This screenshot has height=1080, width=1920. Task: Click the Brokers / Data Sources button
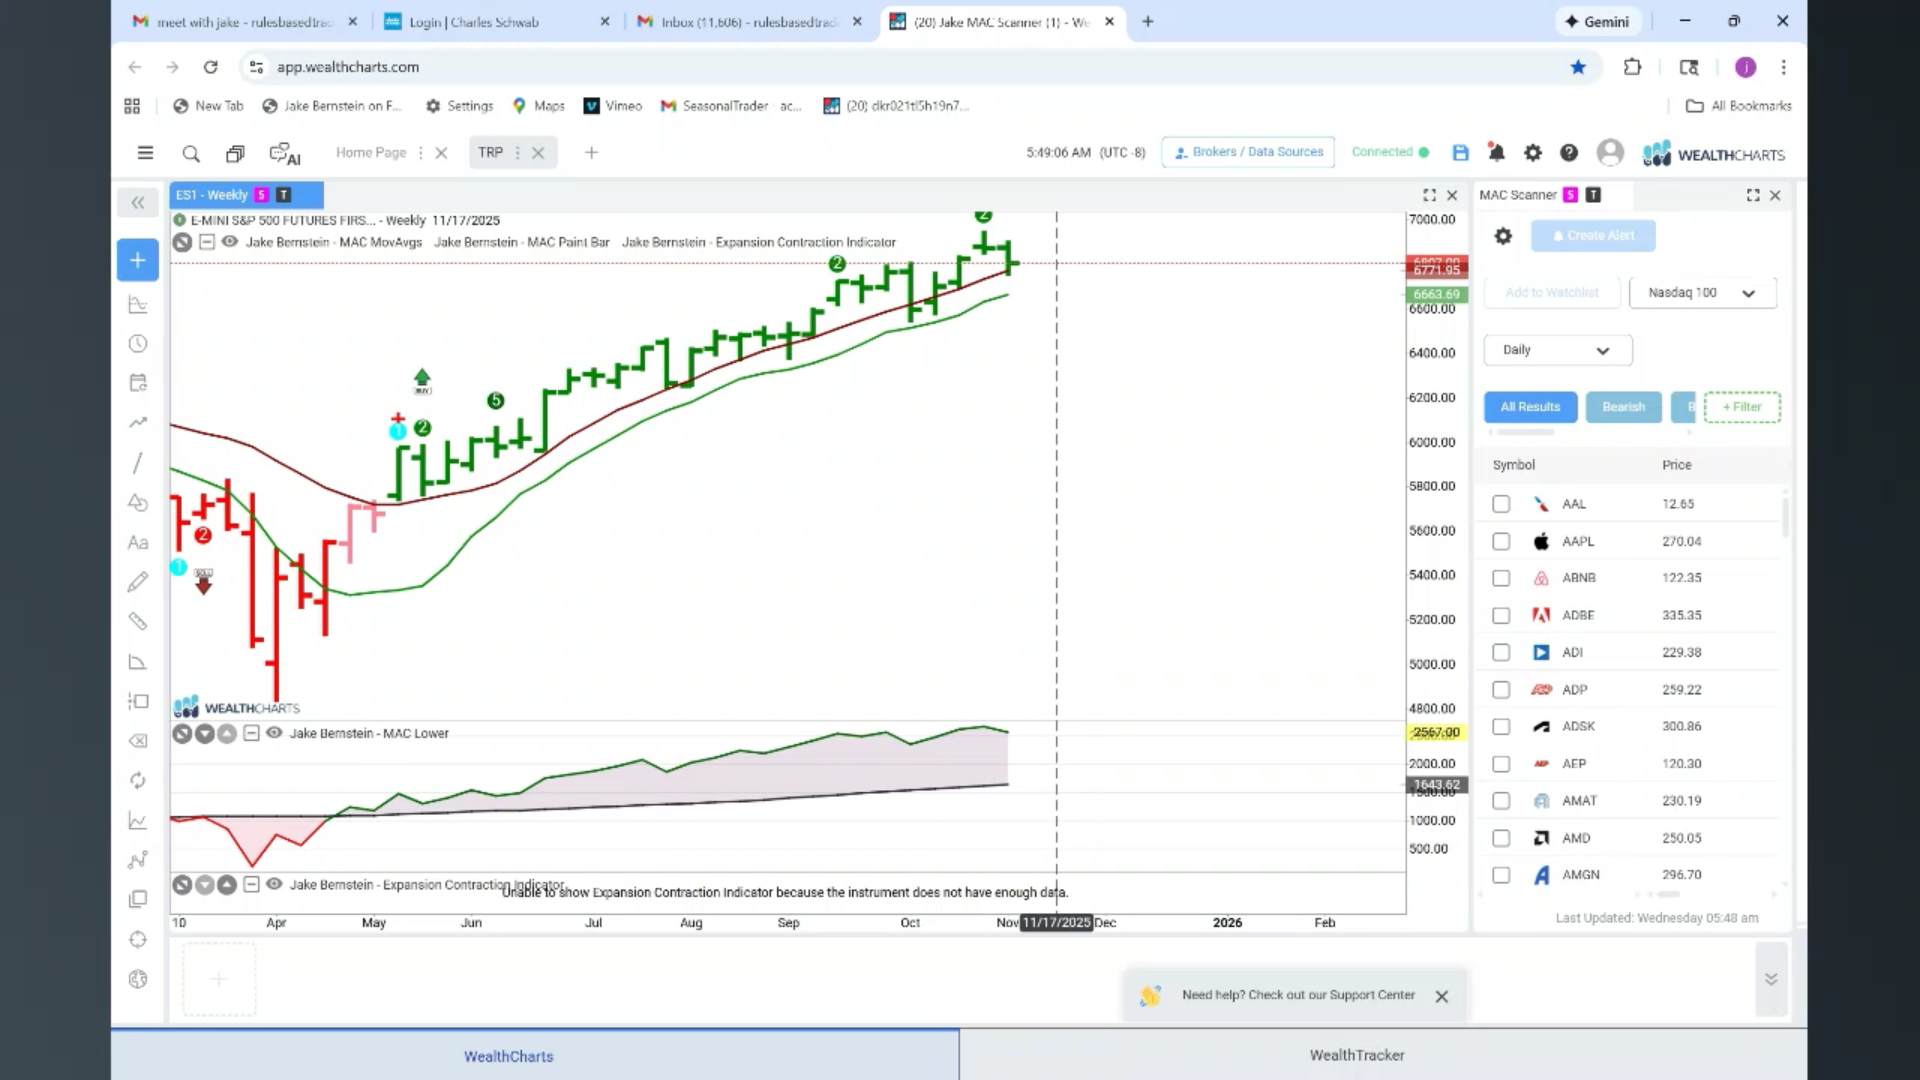[1248, 152]
